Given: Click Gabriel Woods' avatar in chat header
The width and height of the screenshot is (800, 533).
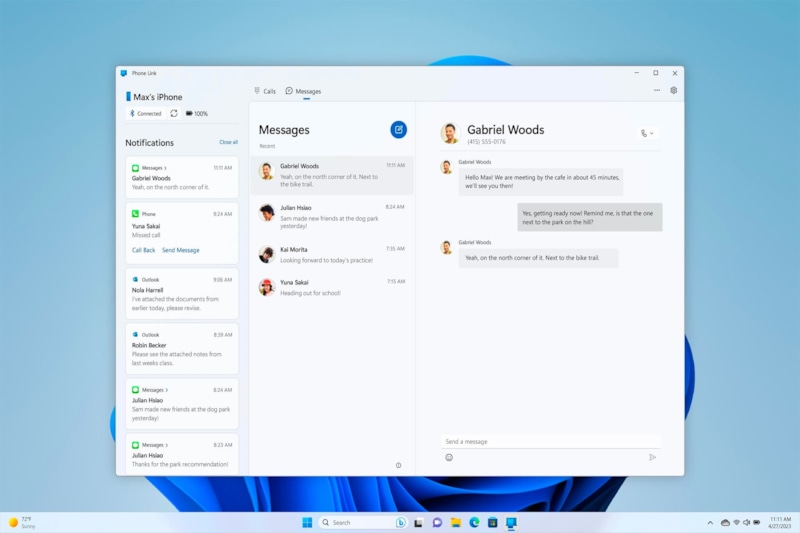Looking at the screenshot, I should [x=451, y=133].
